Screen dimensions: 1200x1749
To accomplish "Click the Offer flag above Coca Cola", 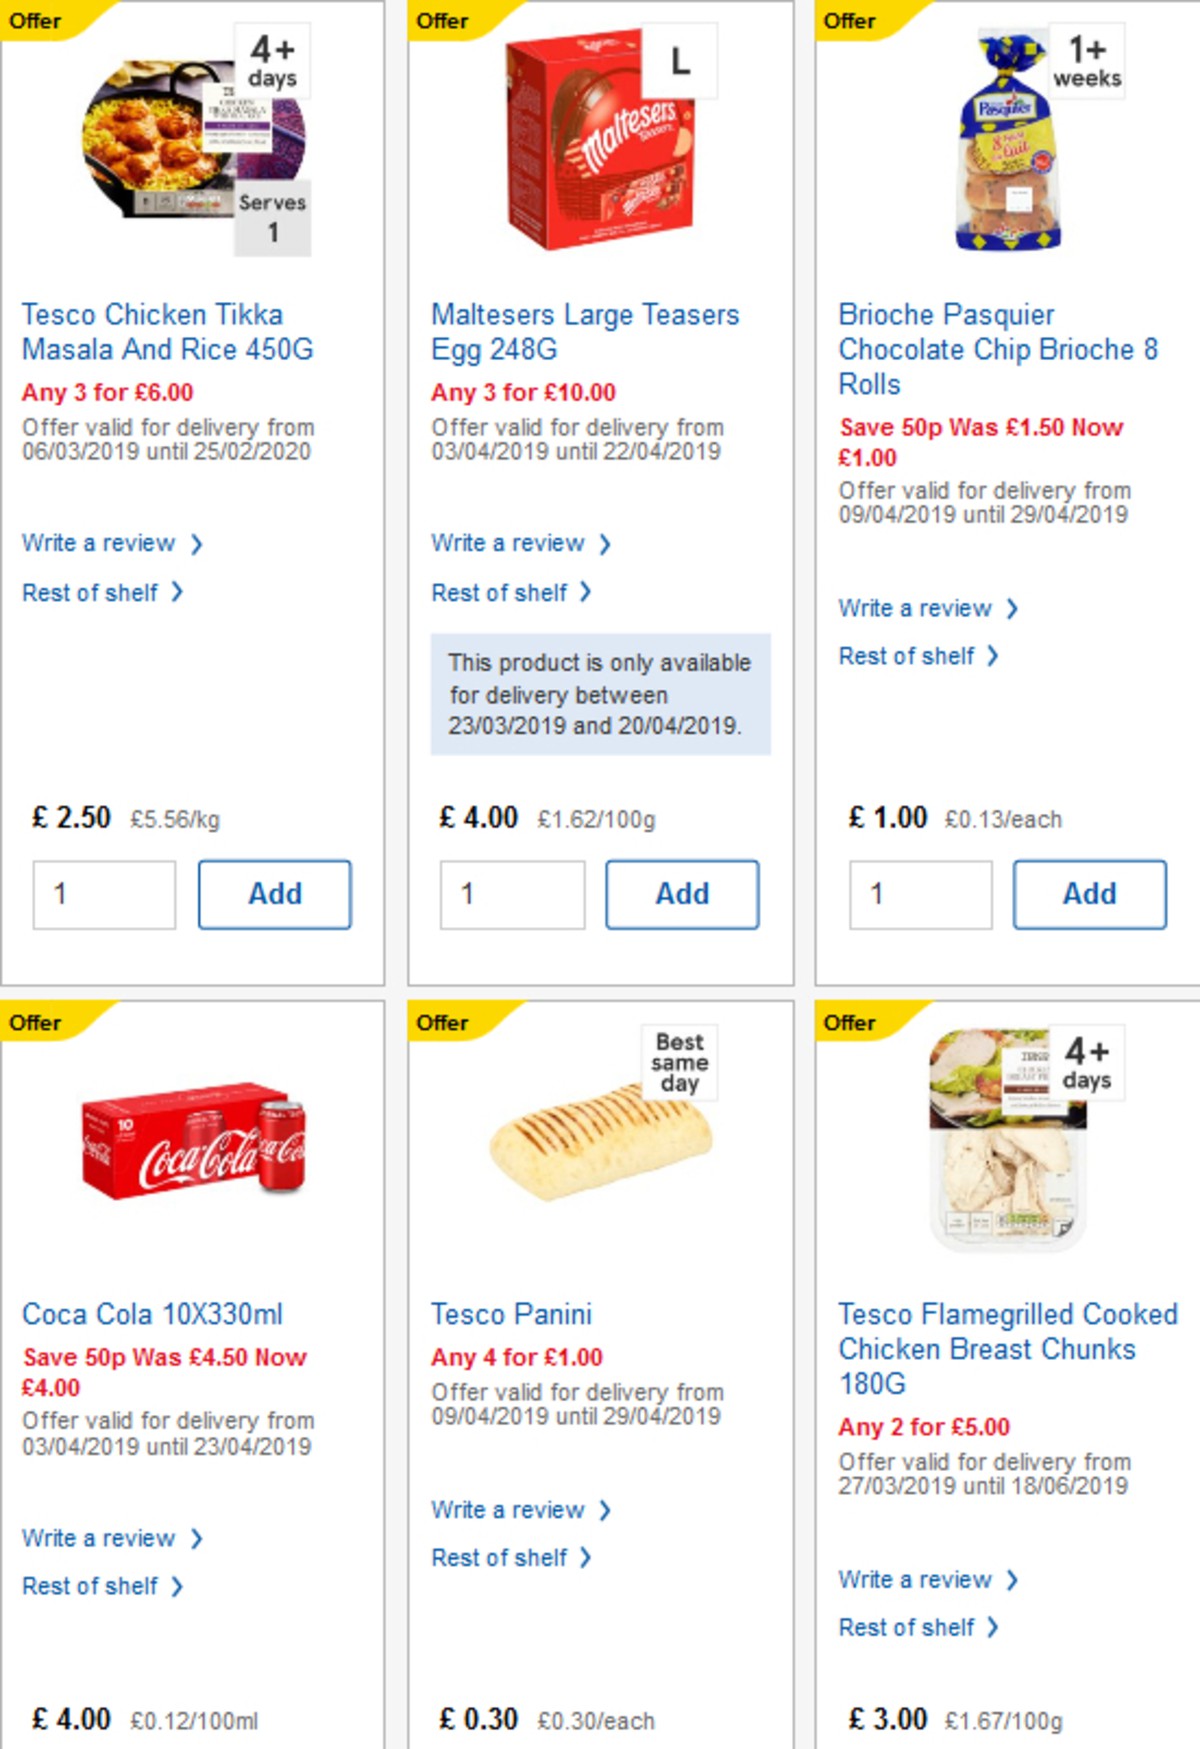I will point(36,1022).
